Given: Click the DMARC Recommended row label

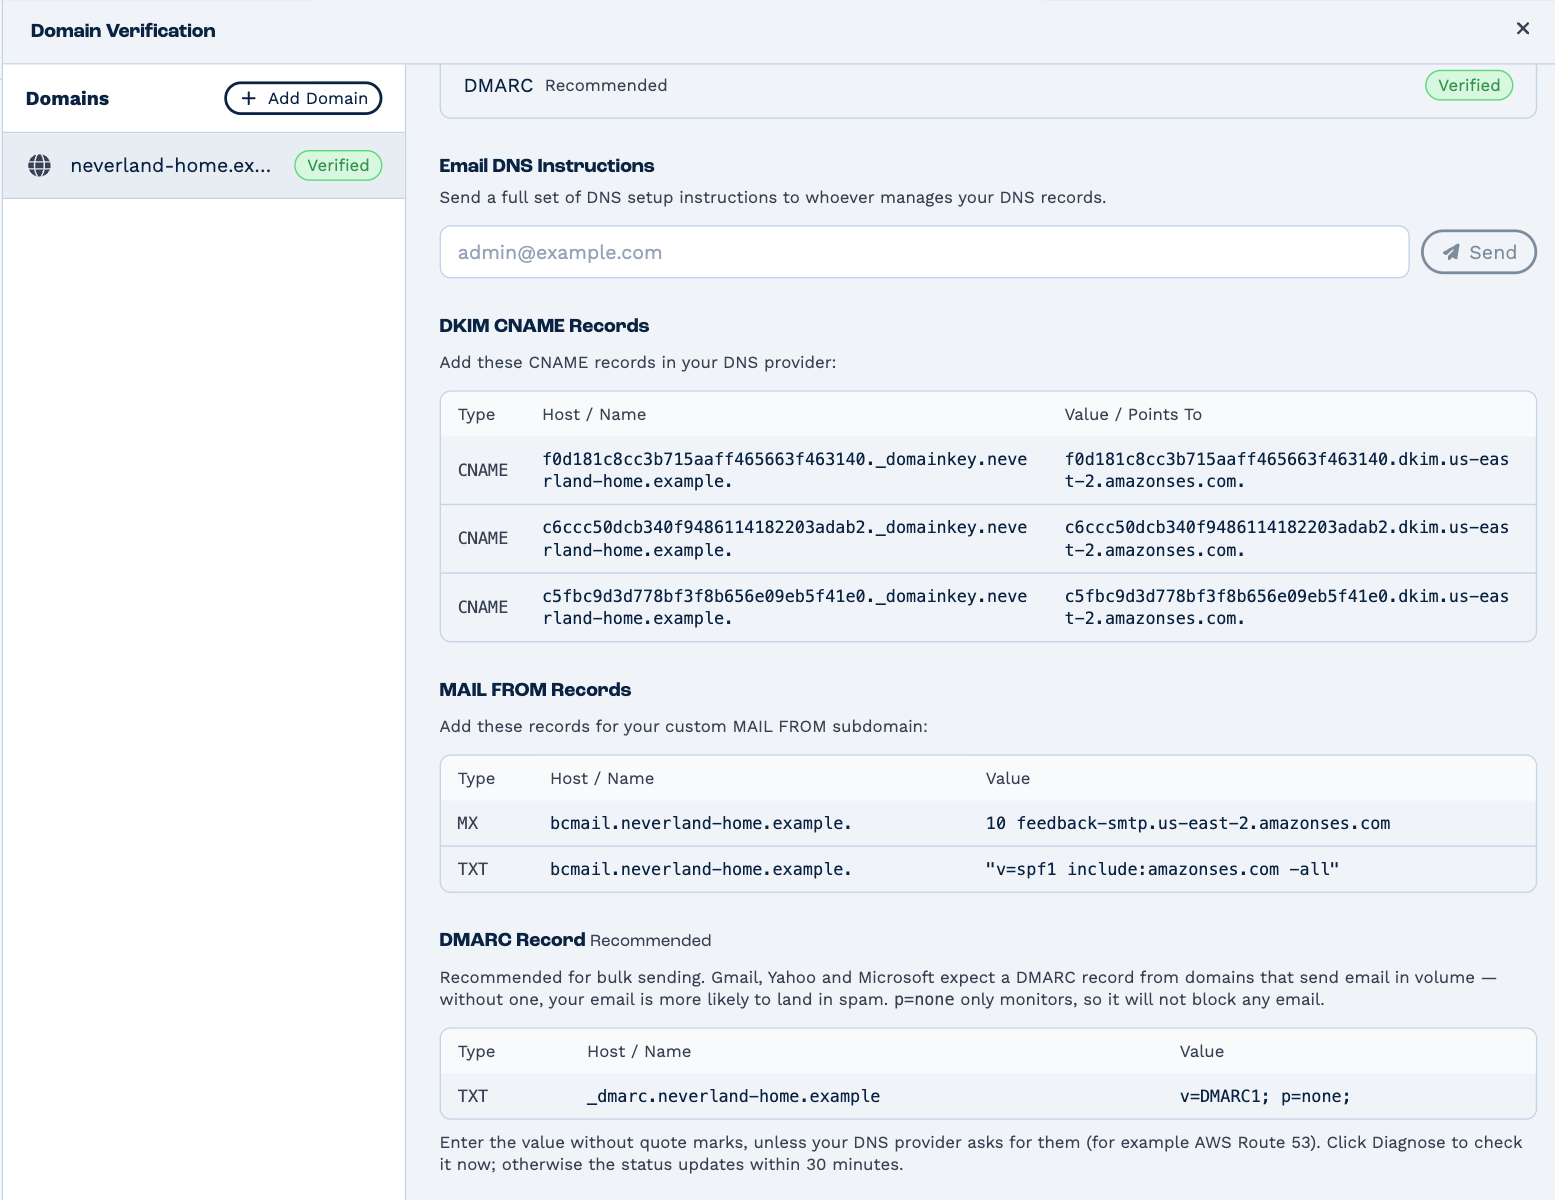Looking at the screenshot, I should [x=565, y=86].
